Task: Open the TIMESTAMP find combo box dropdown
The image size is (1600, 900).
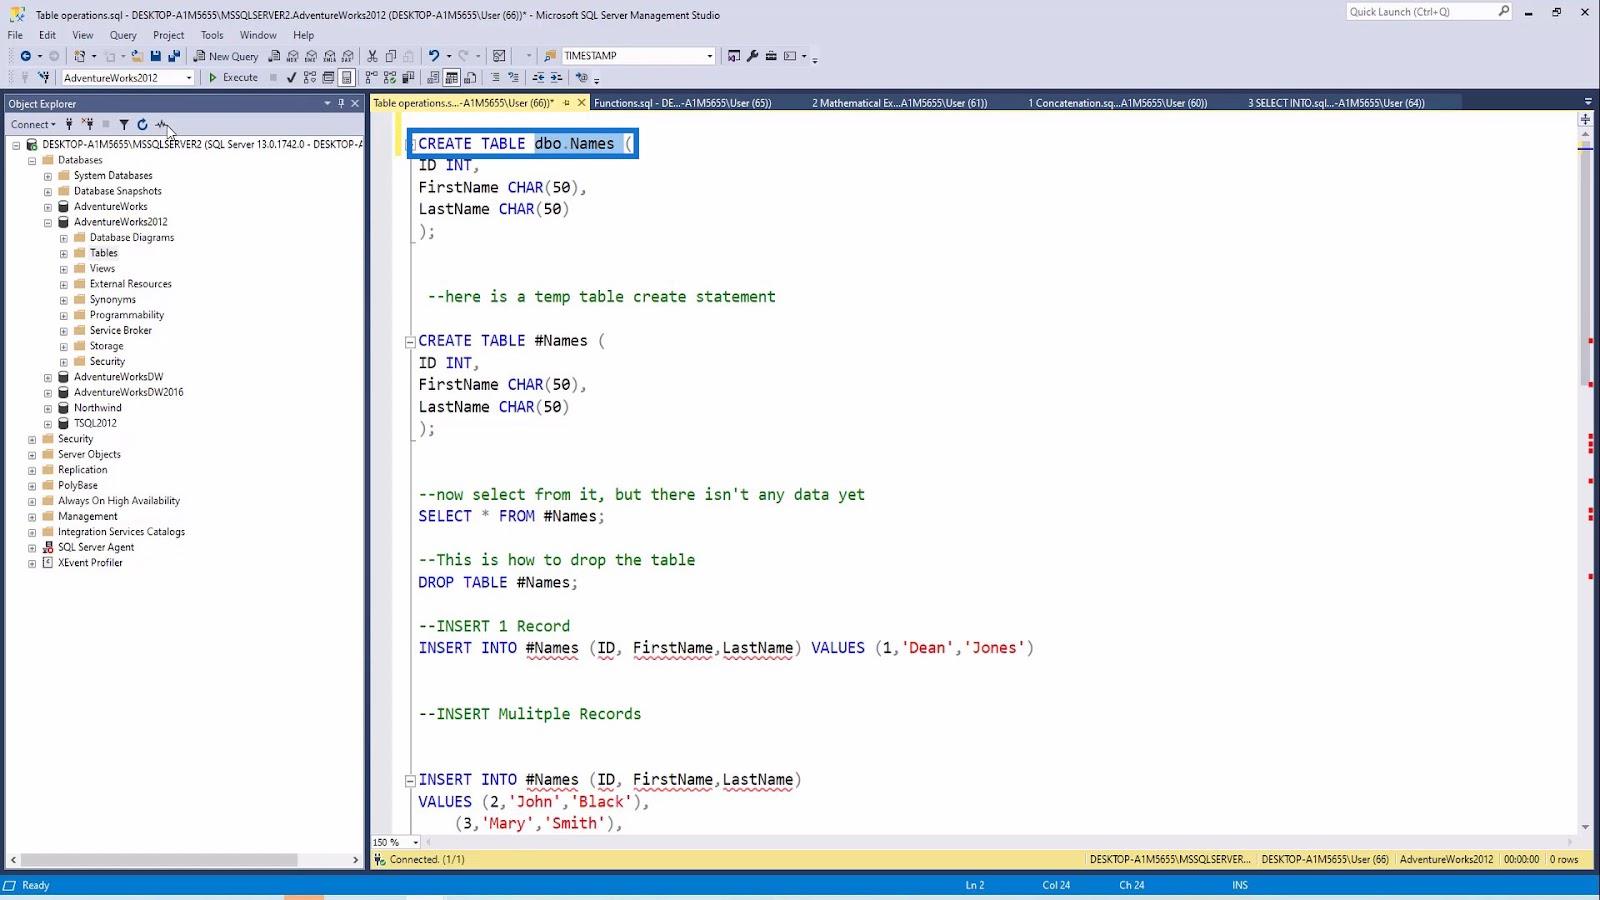Action: [710, 56]
